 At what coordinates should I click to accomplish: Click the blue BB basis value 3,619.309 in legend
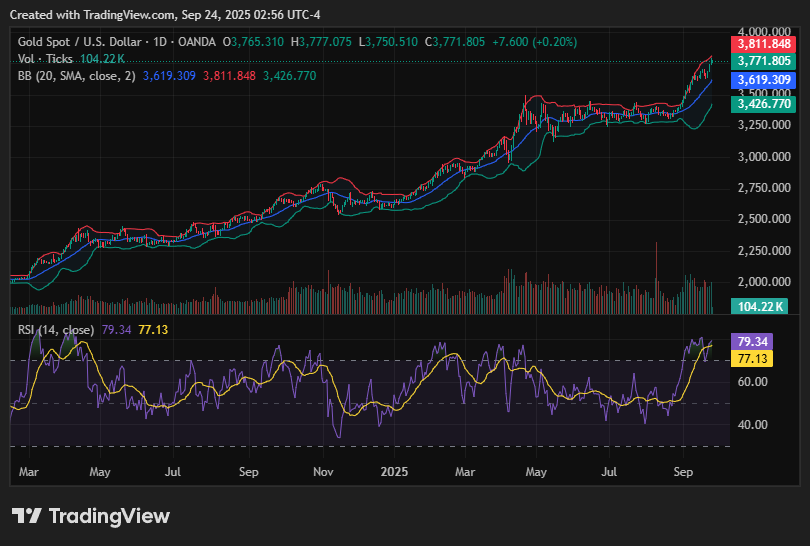pyautogui.click(x=169, y=76)
